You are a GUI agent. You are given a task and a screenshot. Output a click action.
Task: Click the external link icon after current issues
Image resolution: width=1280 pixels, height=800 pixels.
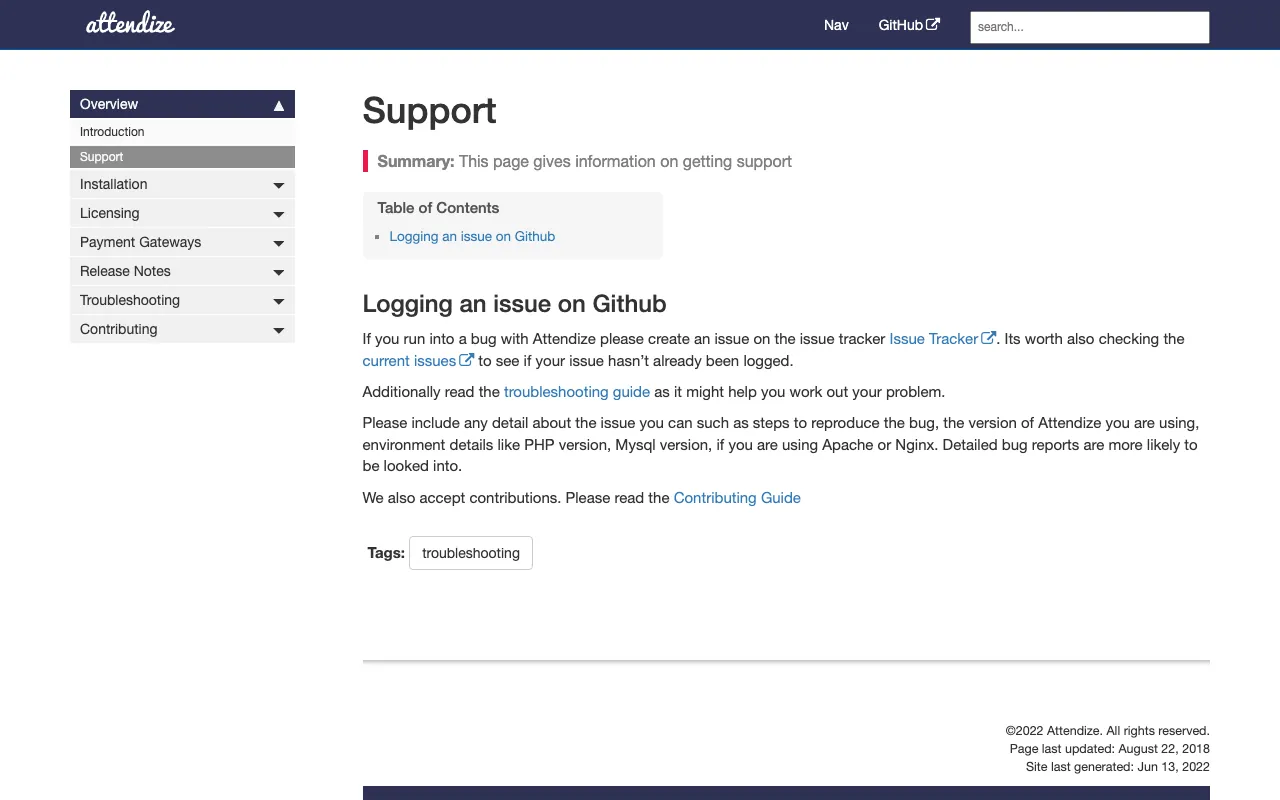click(x=466, y=360)
